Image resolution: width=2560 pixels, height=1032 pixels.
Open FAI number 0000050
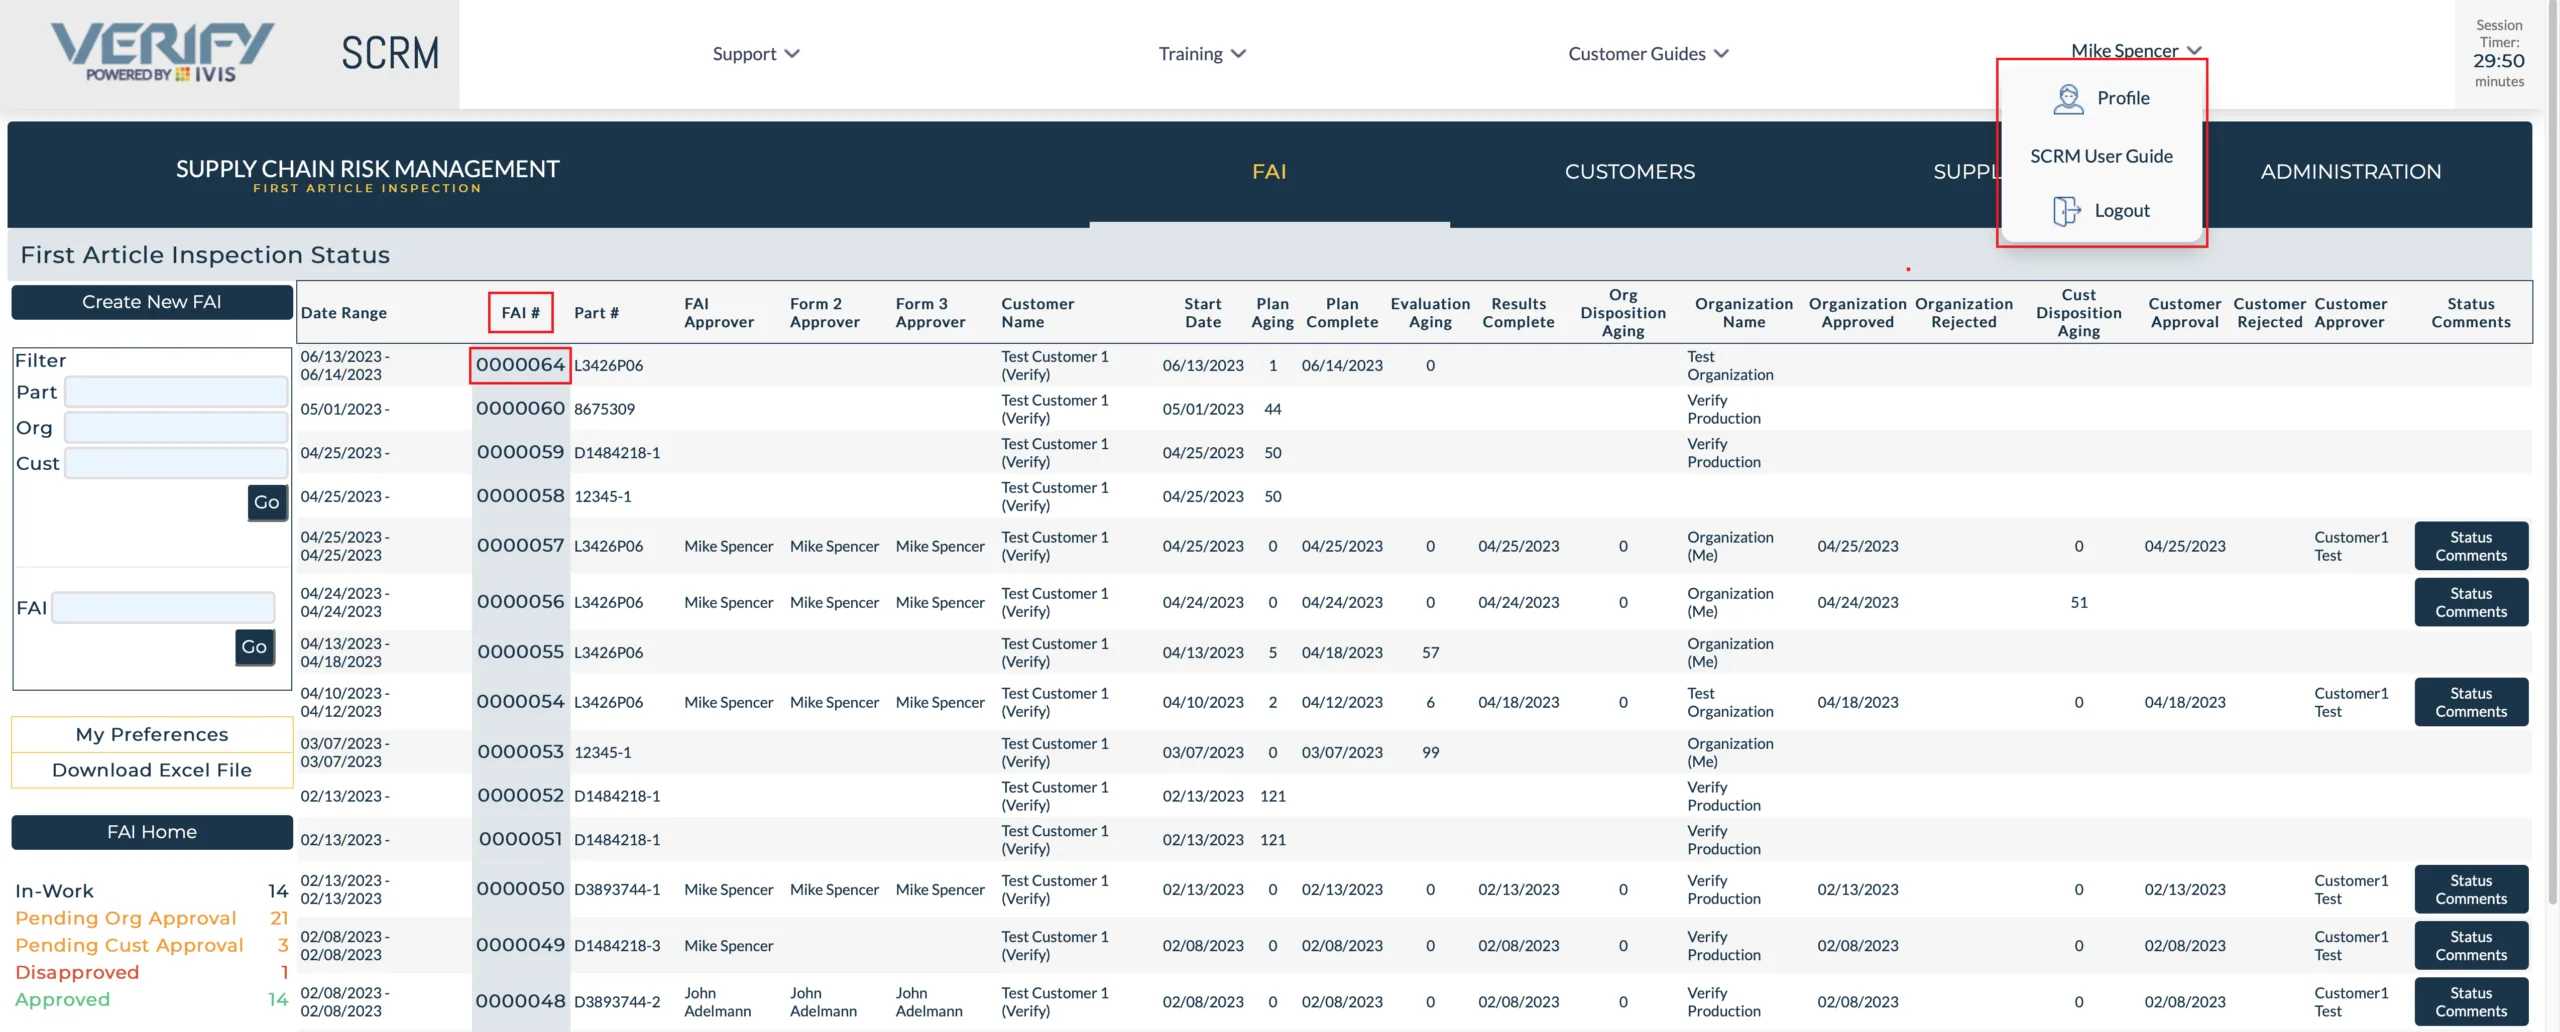coord(520,889)
